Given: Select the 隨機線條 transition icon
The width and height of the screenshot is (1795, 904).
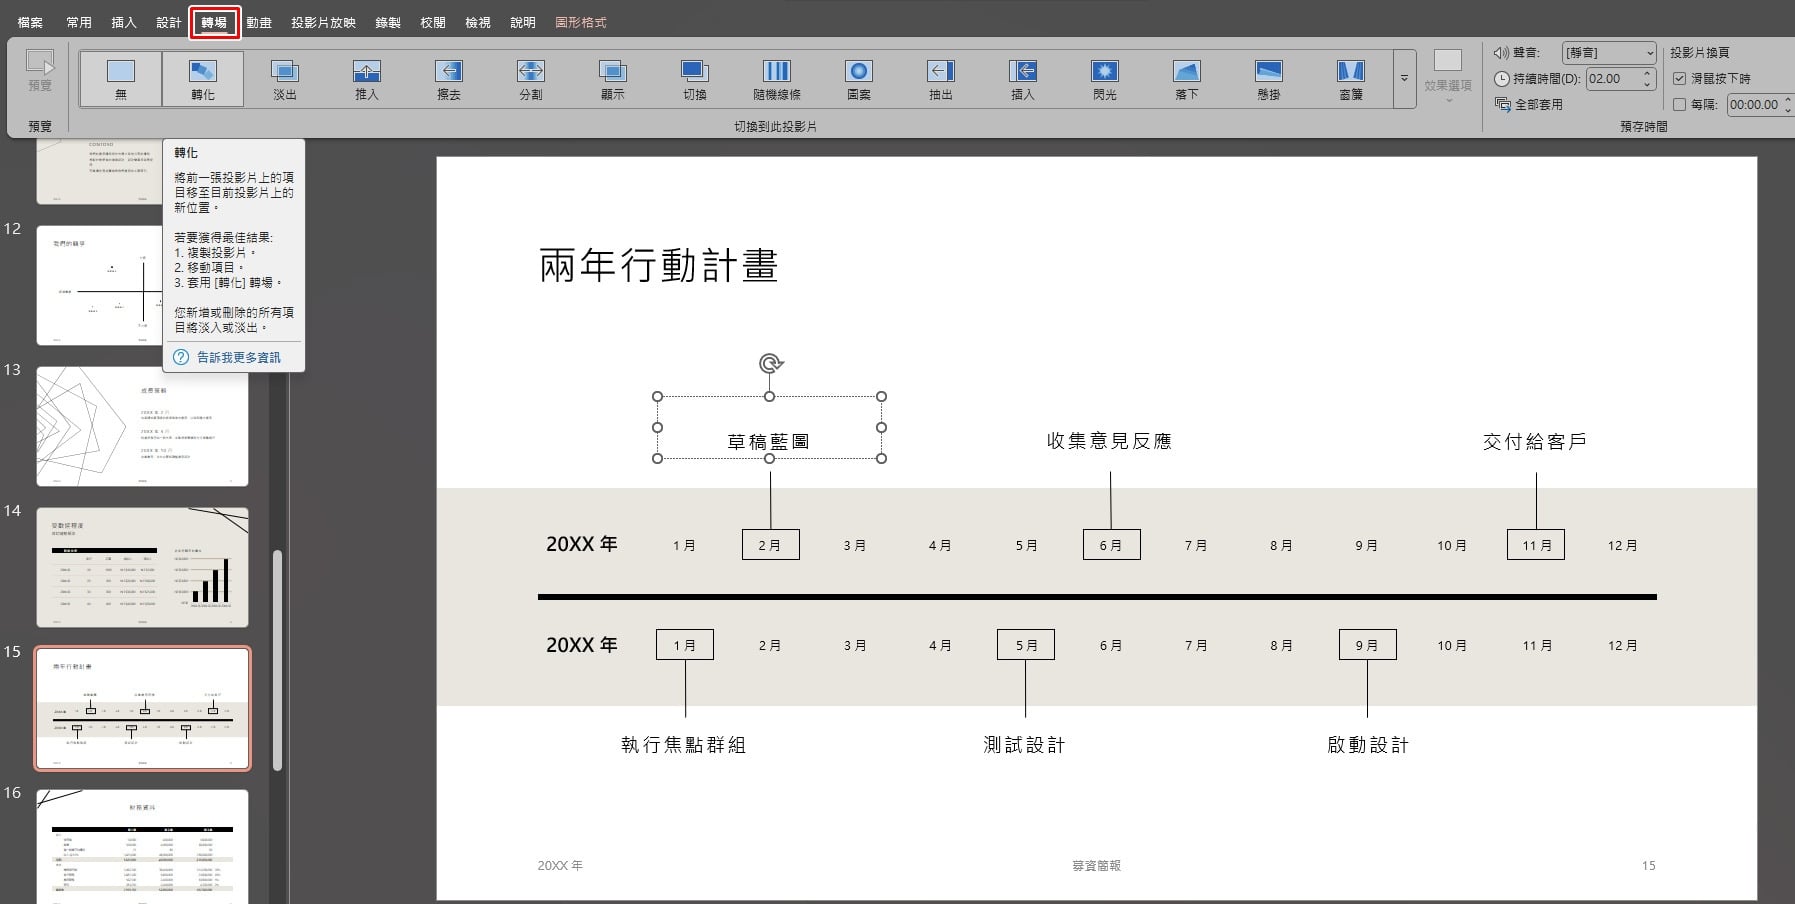Looking at the screenshot, I should [x=777, y=79].
